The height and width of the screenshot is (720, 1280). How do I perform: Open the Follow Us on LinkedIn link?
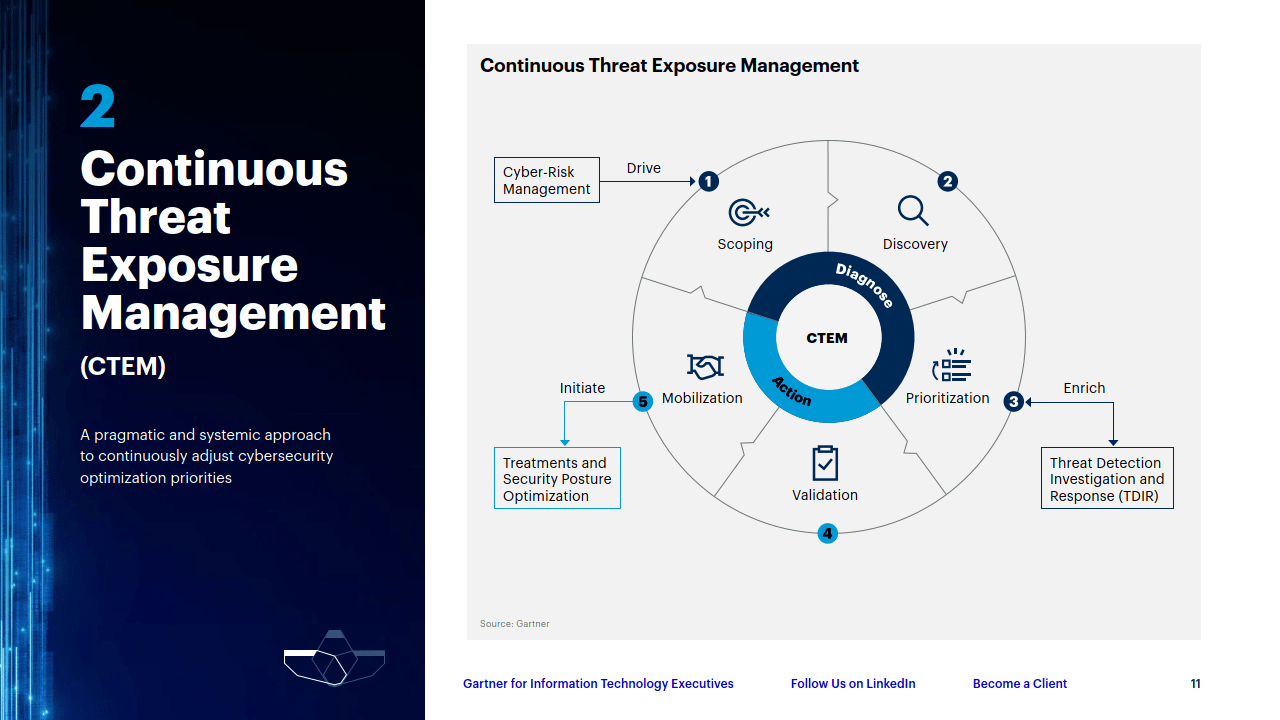(x=853, y=684)
